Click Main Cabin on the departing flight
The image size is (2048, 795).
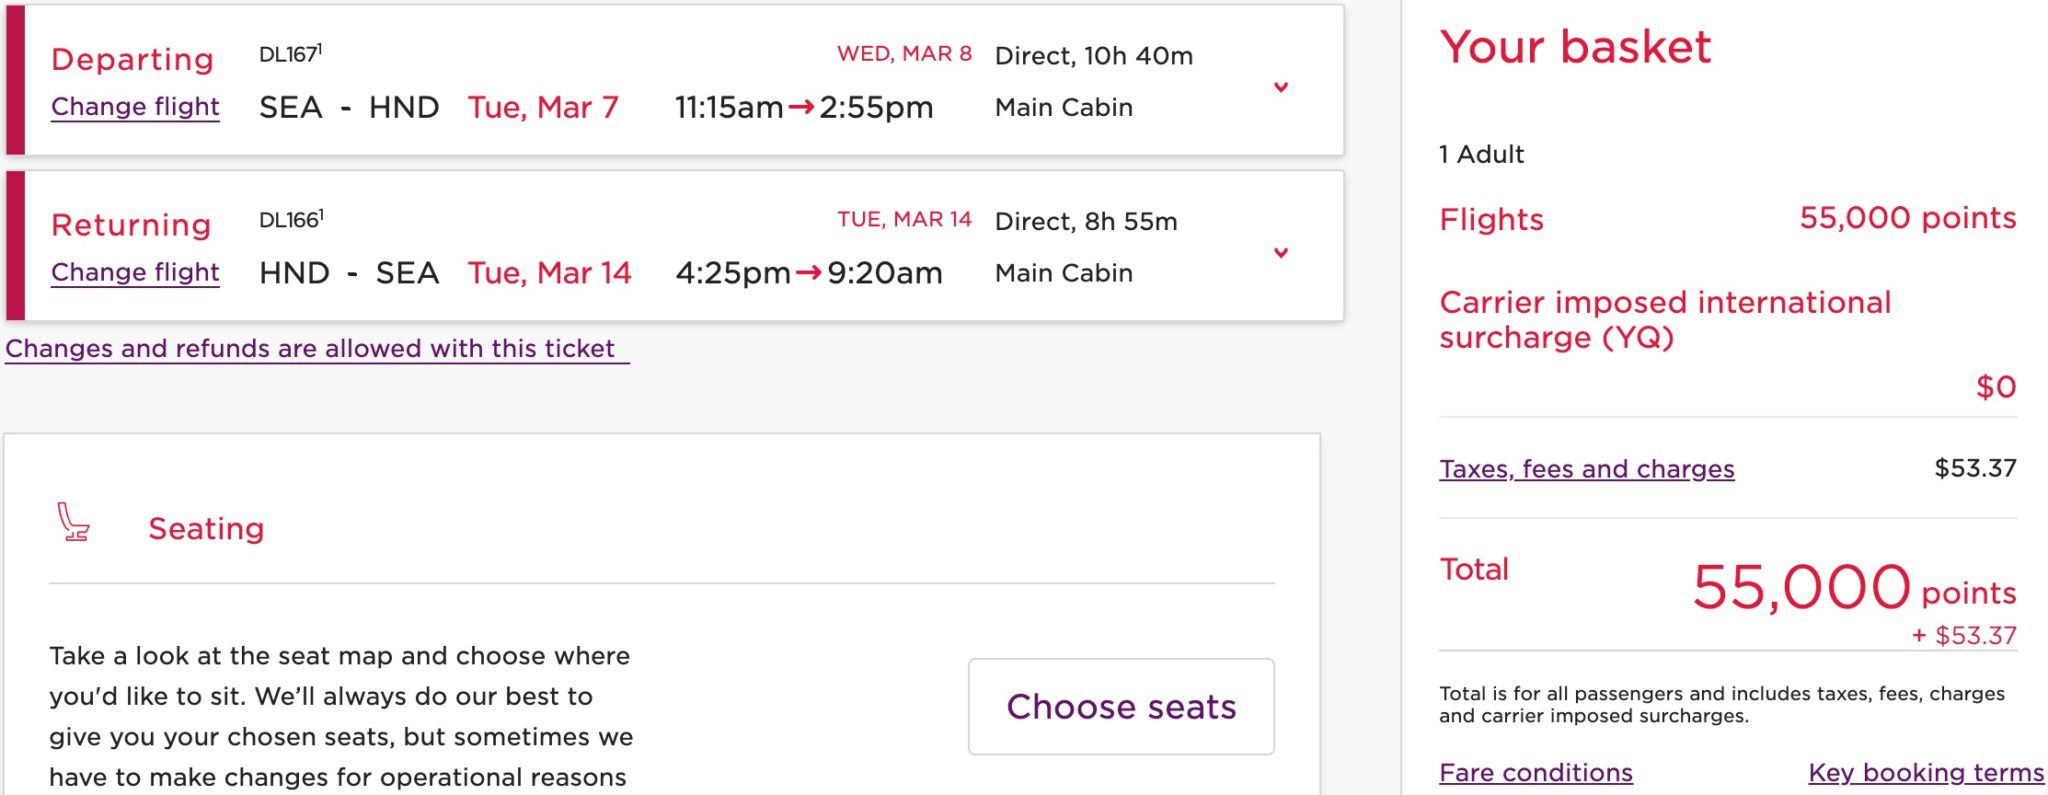pyautogui.click(x=1064, y=106)
